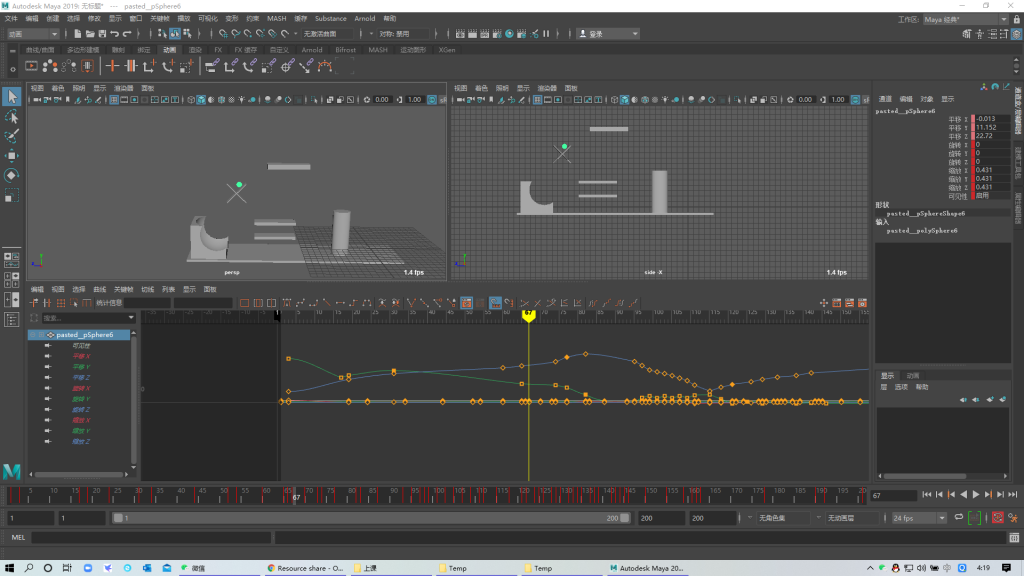Open the Windows Start menu

pyautogui.click(x=9, y=568)
